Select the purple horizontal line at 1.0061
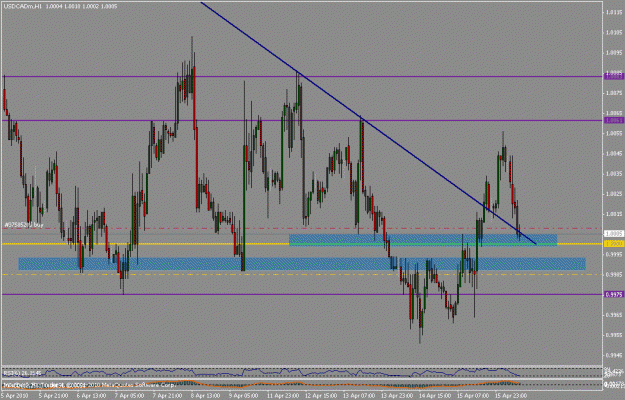The width and height of the screenshot is (625, 400). 303,120
